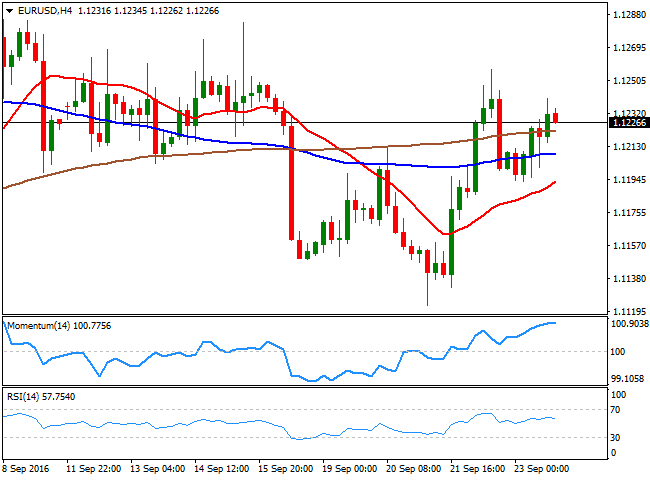Viewport: 650px width, 480px height.
Task: Select the 1.11195 price axis label
Action: (x=629, y=311)
